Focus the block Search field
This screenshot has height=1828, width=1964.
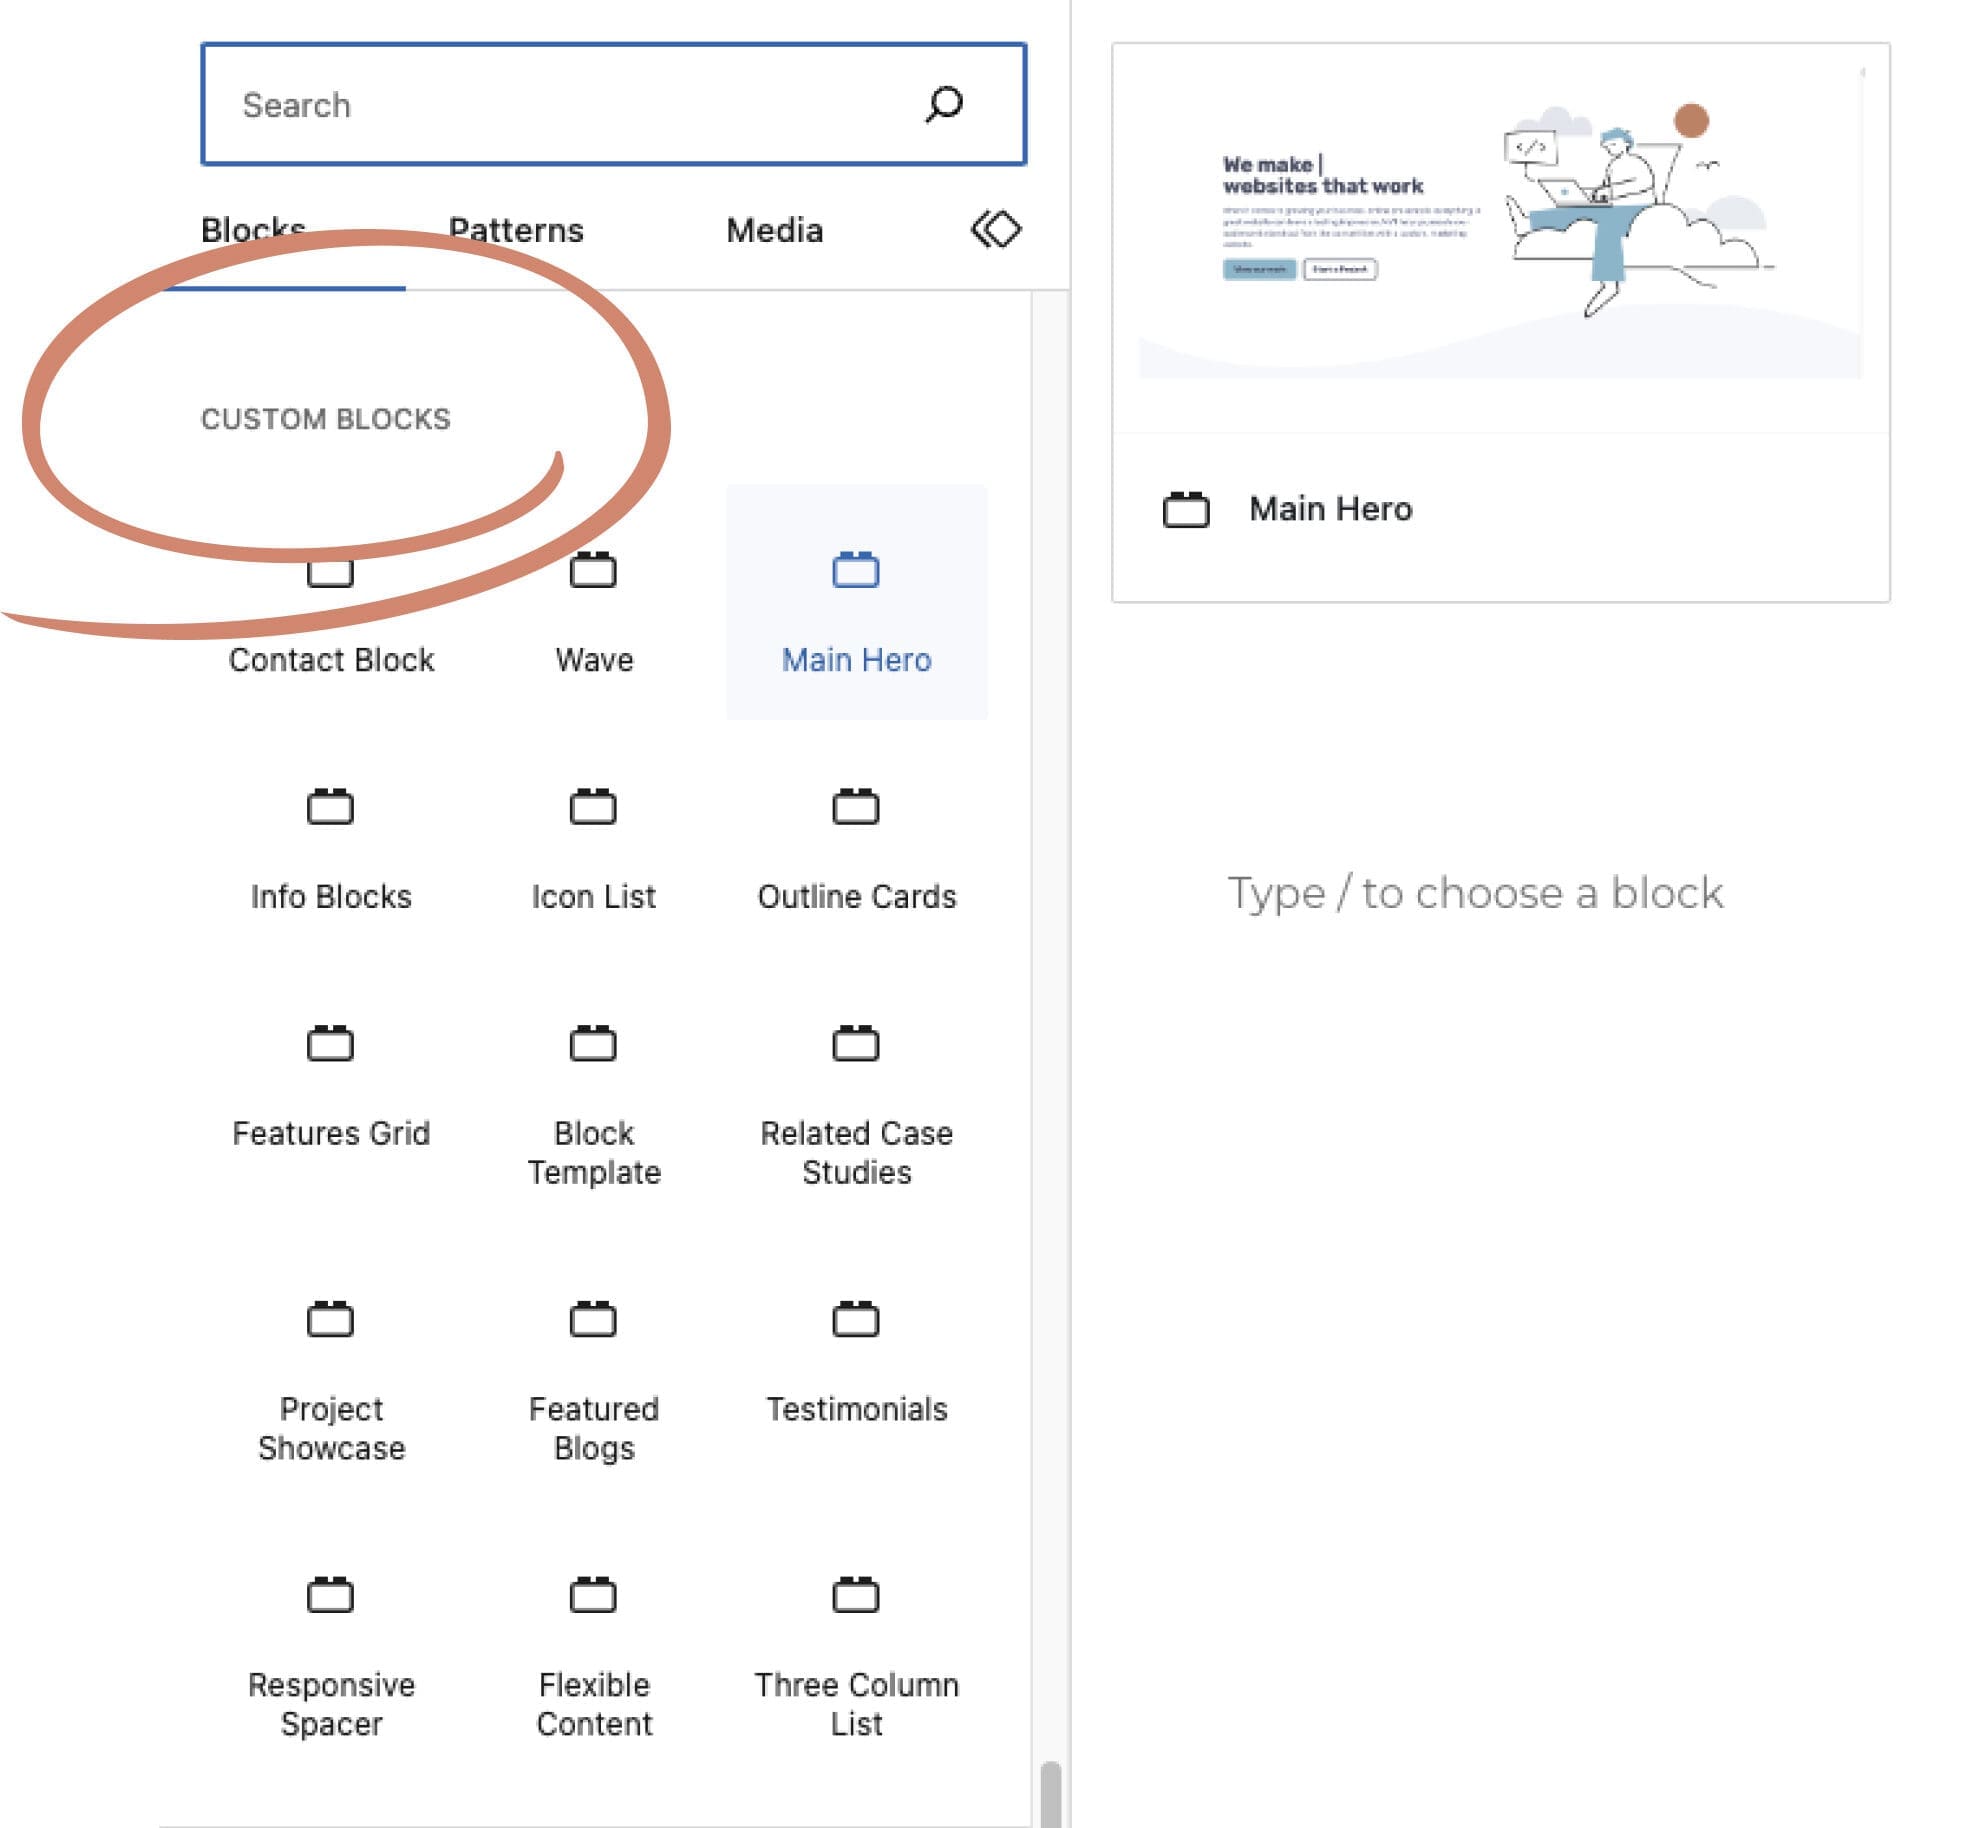coord(560,104)
